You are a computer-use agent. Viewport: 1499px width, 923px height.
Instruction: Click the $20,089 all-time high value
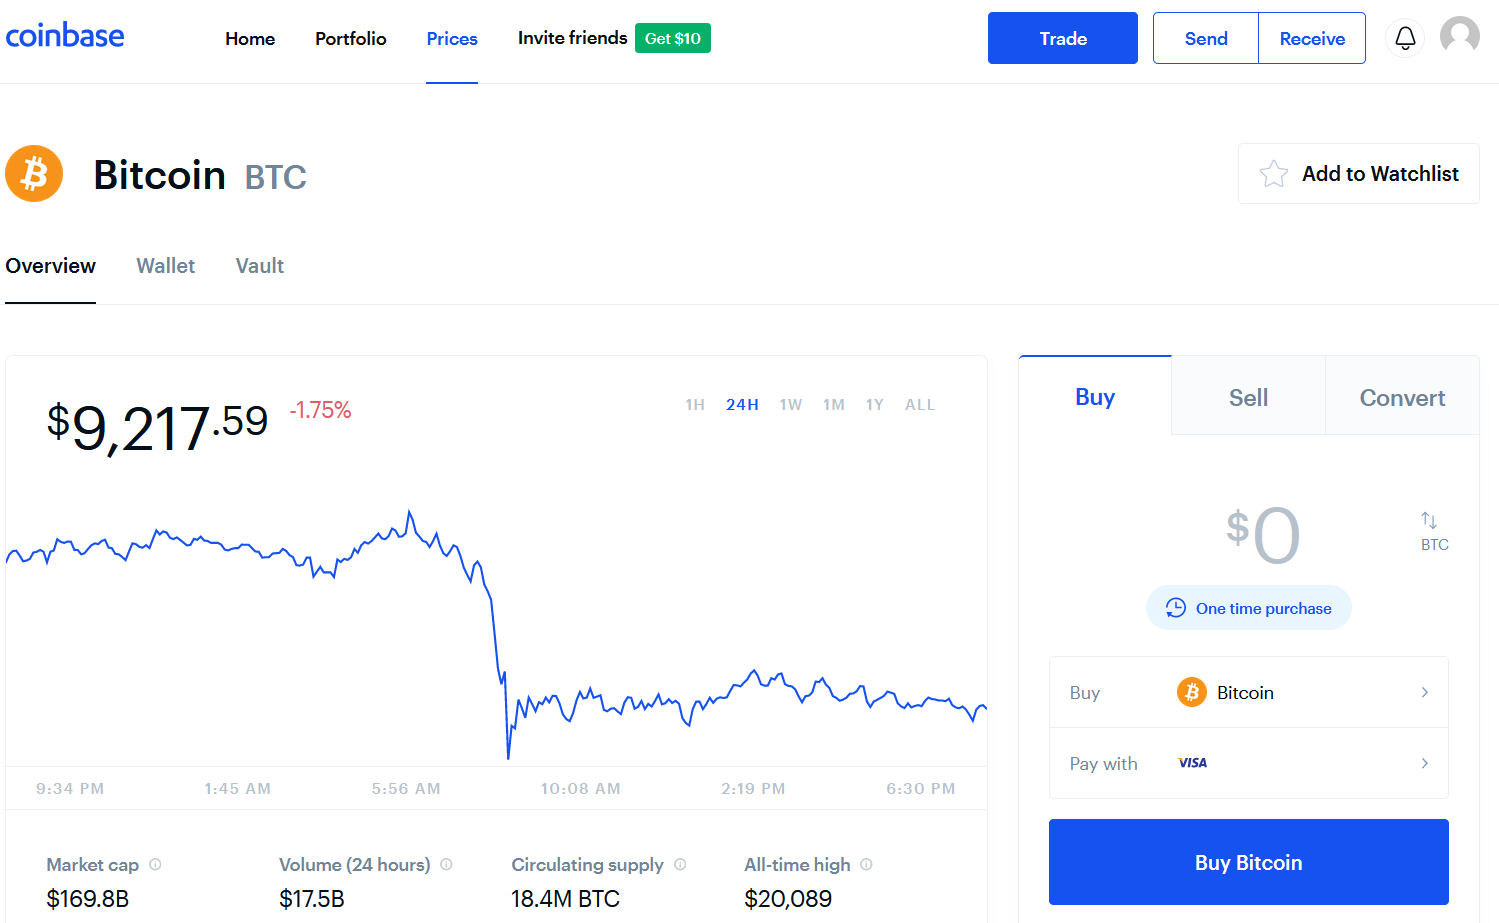pyautogui.click(x=788, y=899)
